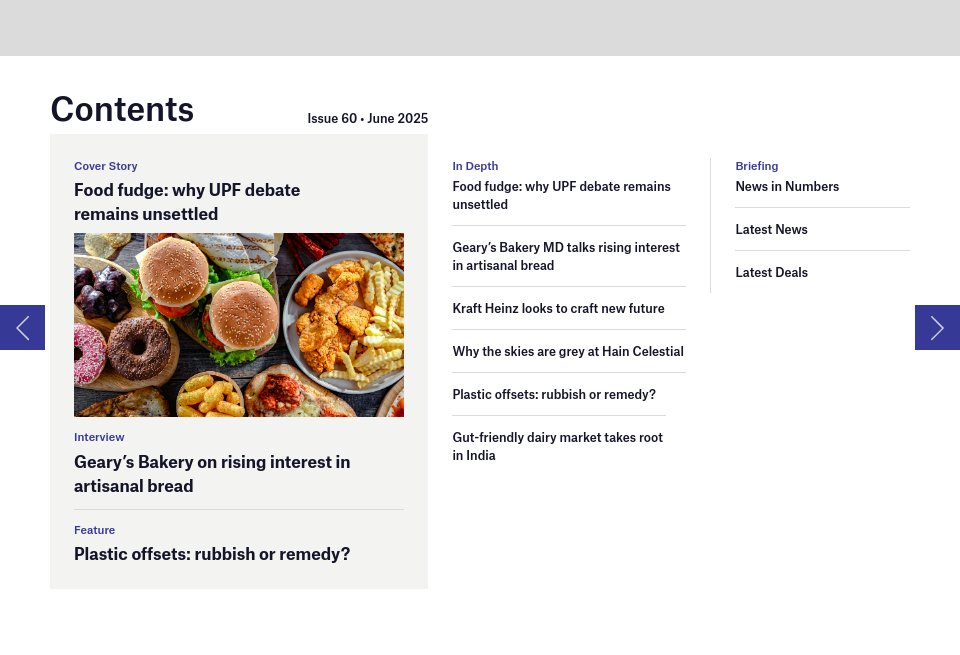Open the Latest News section

coord(771,229)
